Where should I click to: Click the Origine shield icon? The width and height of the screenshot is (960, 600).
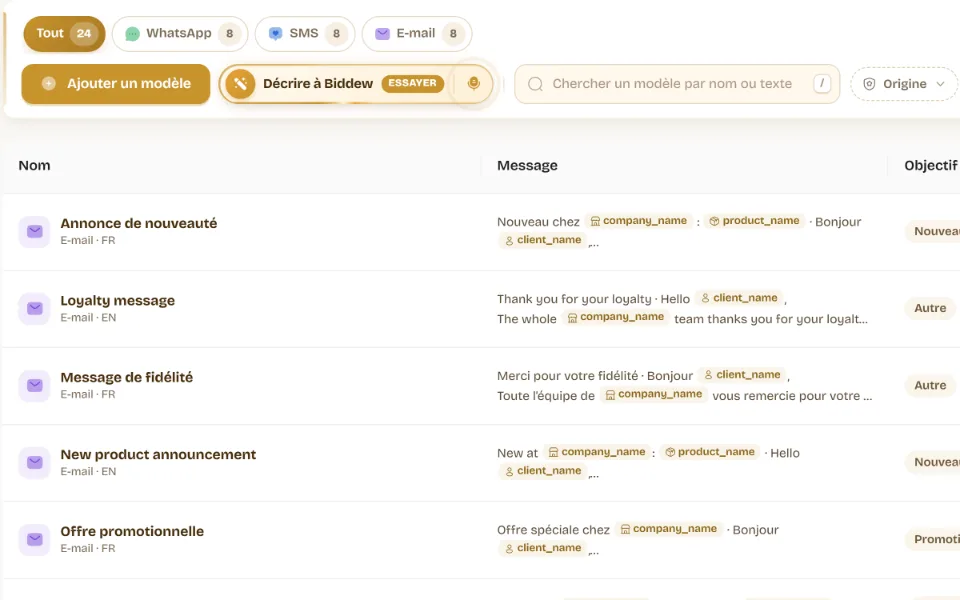tap(869, 84)
